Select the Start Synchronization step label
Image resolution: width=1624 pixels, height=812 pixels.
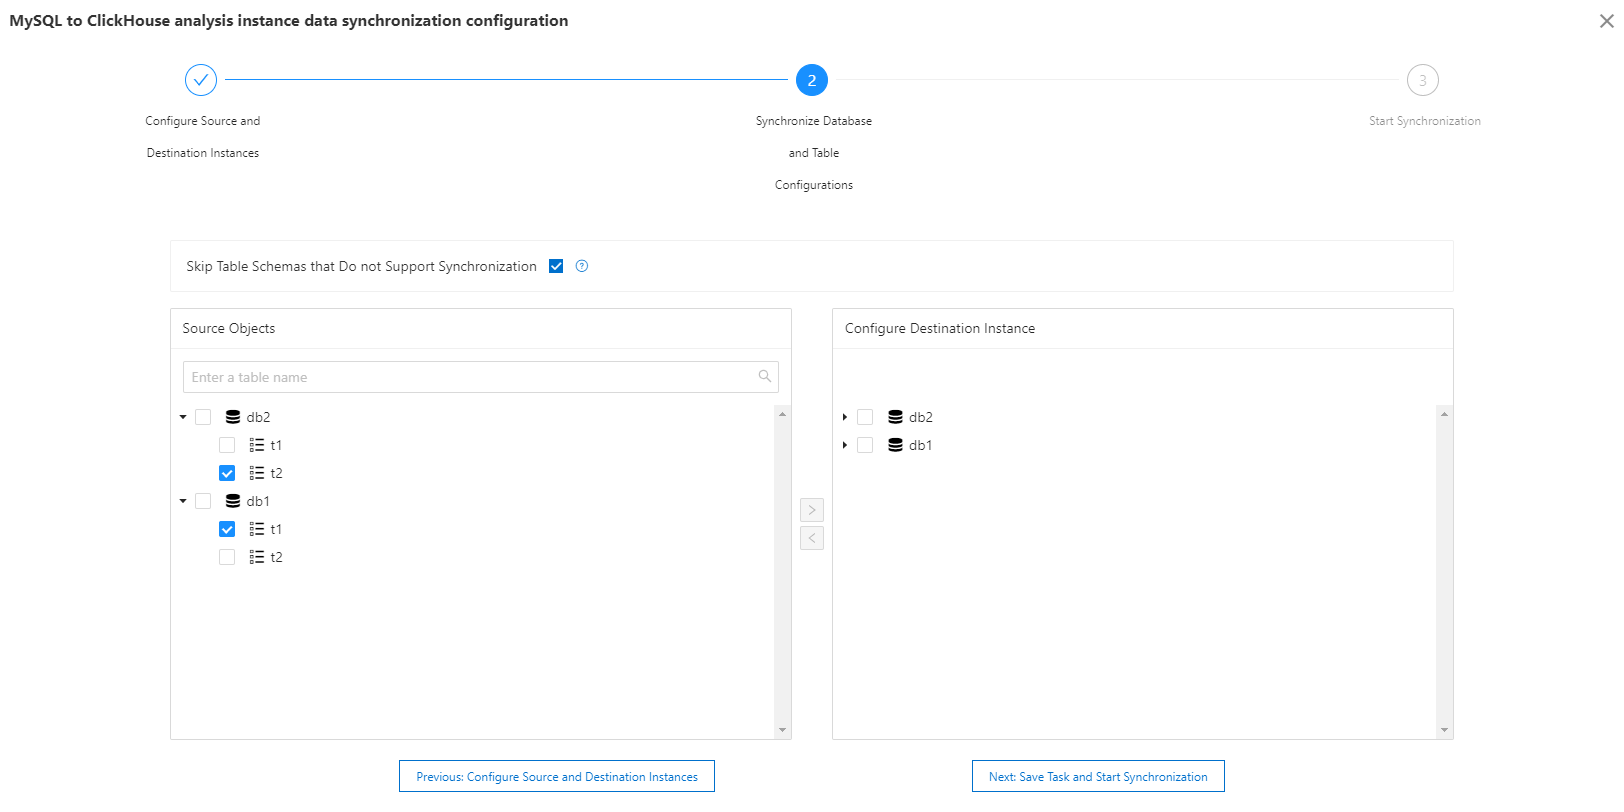click(x=1425, y=121)
